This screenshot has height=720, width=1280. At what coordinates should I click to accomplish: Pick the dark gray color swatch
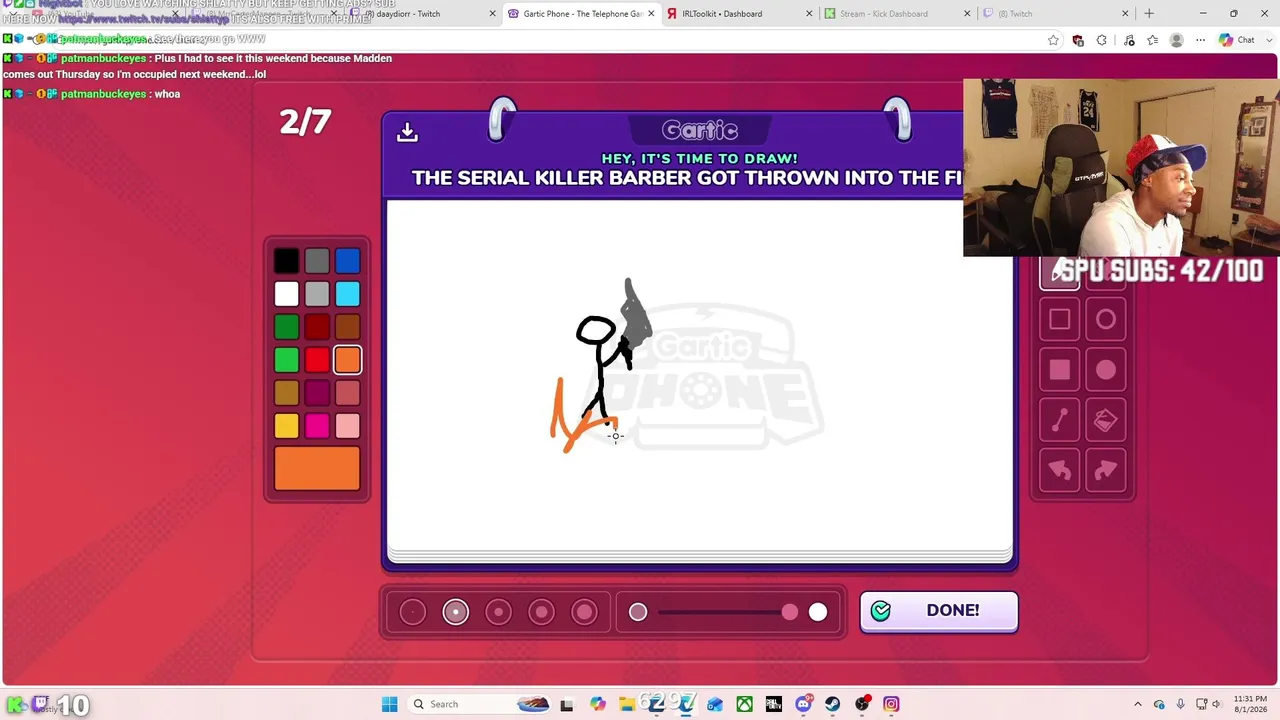pos(317,261)
